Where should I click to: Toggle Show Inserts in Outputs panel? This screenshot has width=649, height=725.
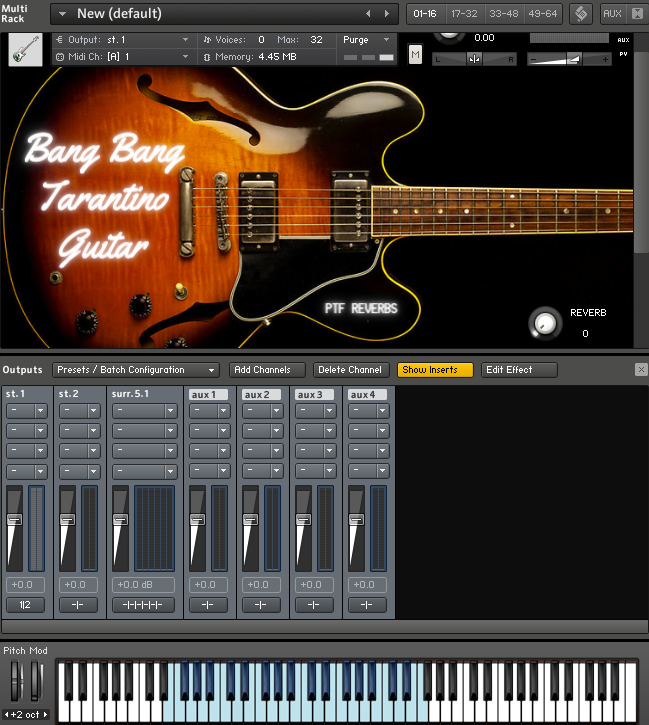click(435, 370)
